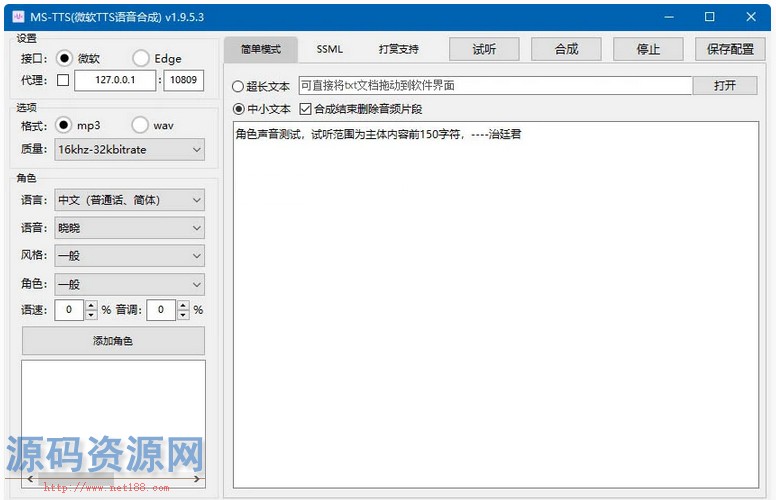Open the 风格 style dropdown
Screen dimensions: 776x500
(129, 256)
